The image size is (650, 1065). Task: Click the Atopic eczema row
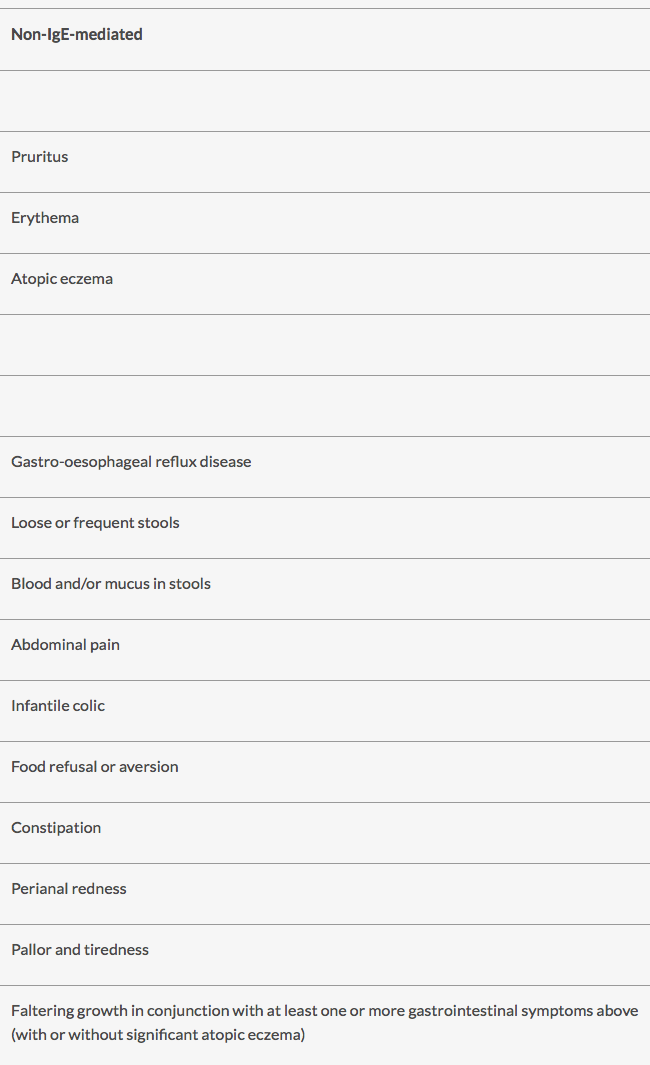(x=325, y=284)
